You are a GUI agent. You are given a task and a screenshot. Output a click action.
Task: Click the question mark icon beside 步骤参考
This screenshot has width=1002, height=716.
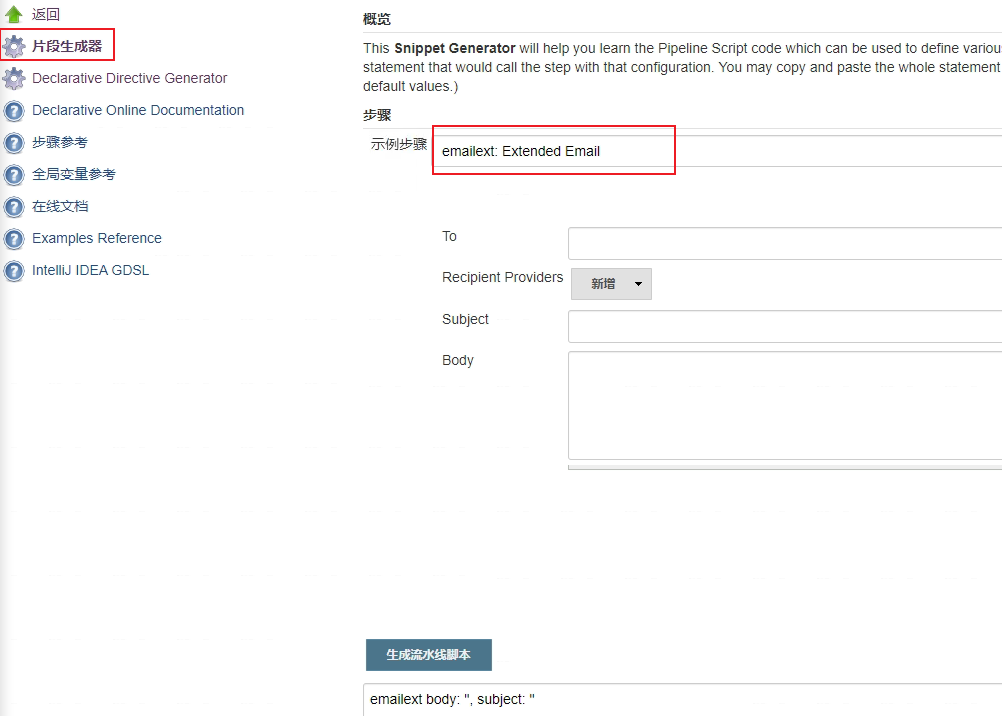[x=14, y=143]
